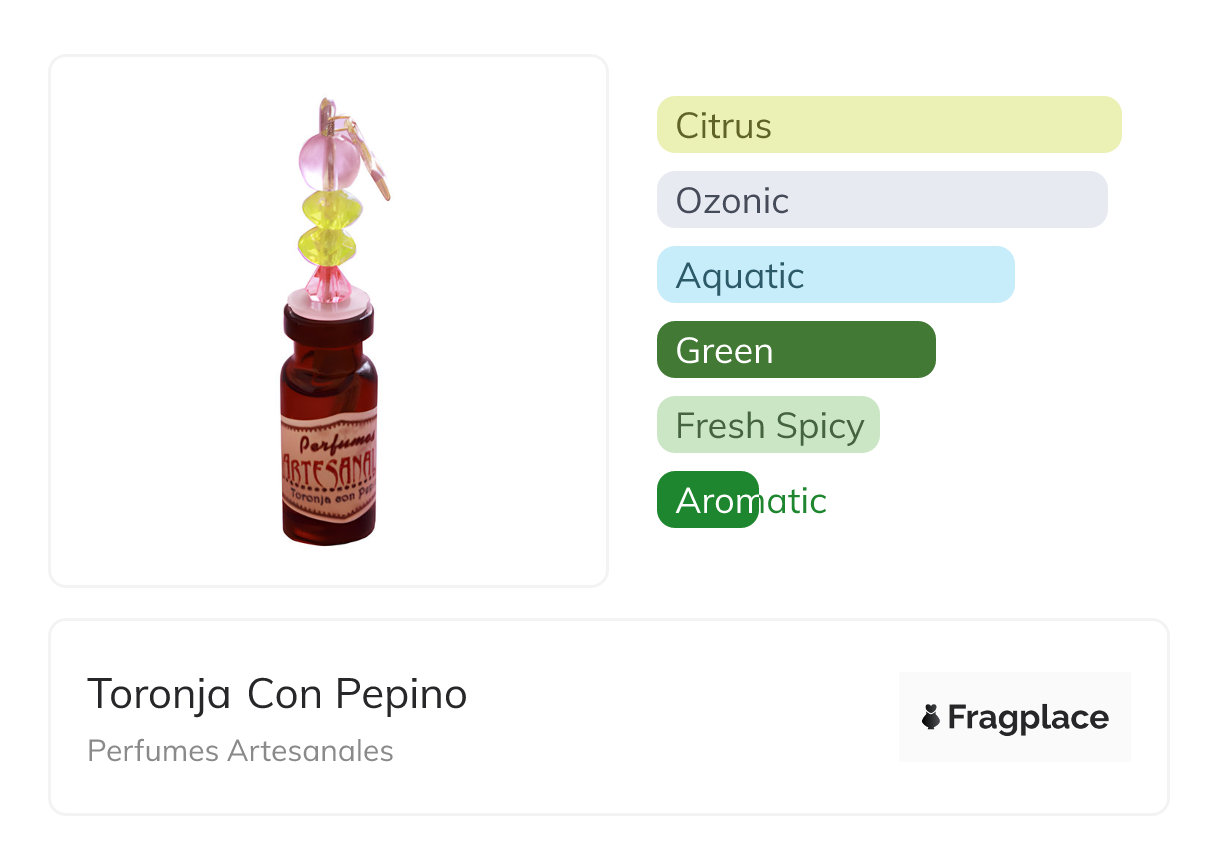Click the Ozonic accord bar
Image resolution: width=1218 pixels, height=864 pixels.
881,200
